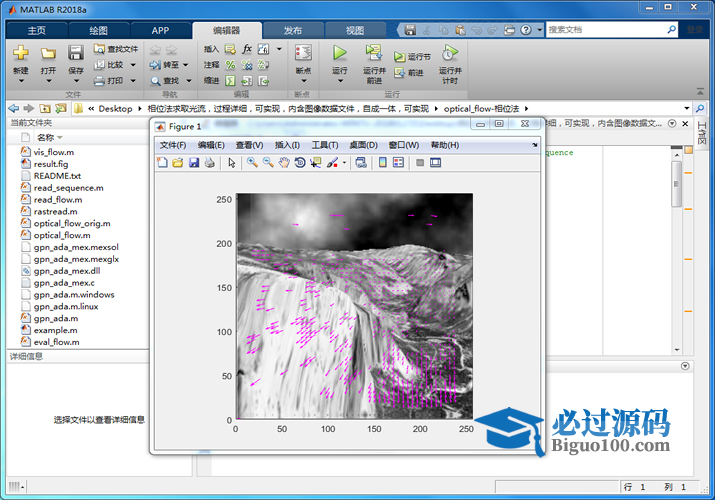Toggle the data cursor tool
Screen dimensions: 715x500
(x=316, y=162)
